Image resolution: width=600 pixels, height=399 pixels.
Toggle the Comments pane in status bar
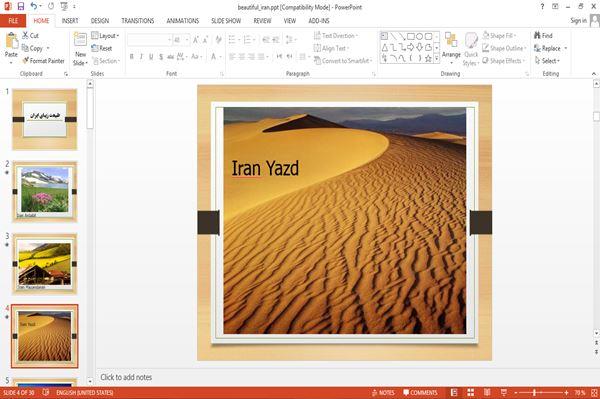pos(420,392)
